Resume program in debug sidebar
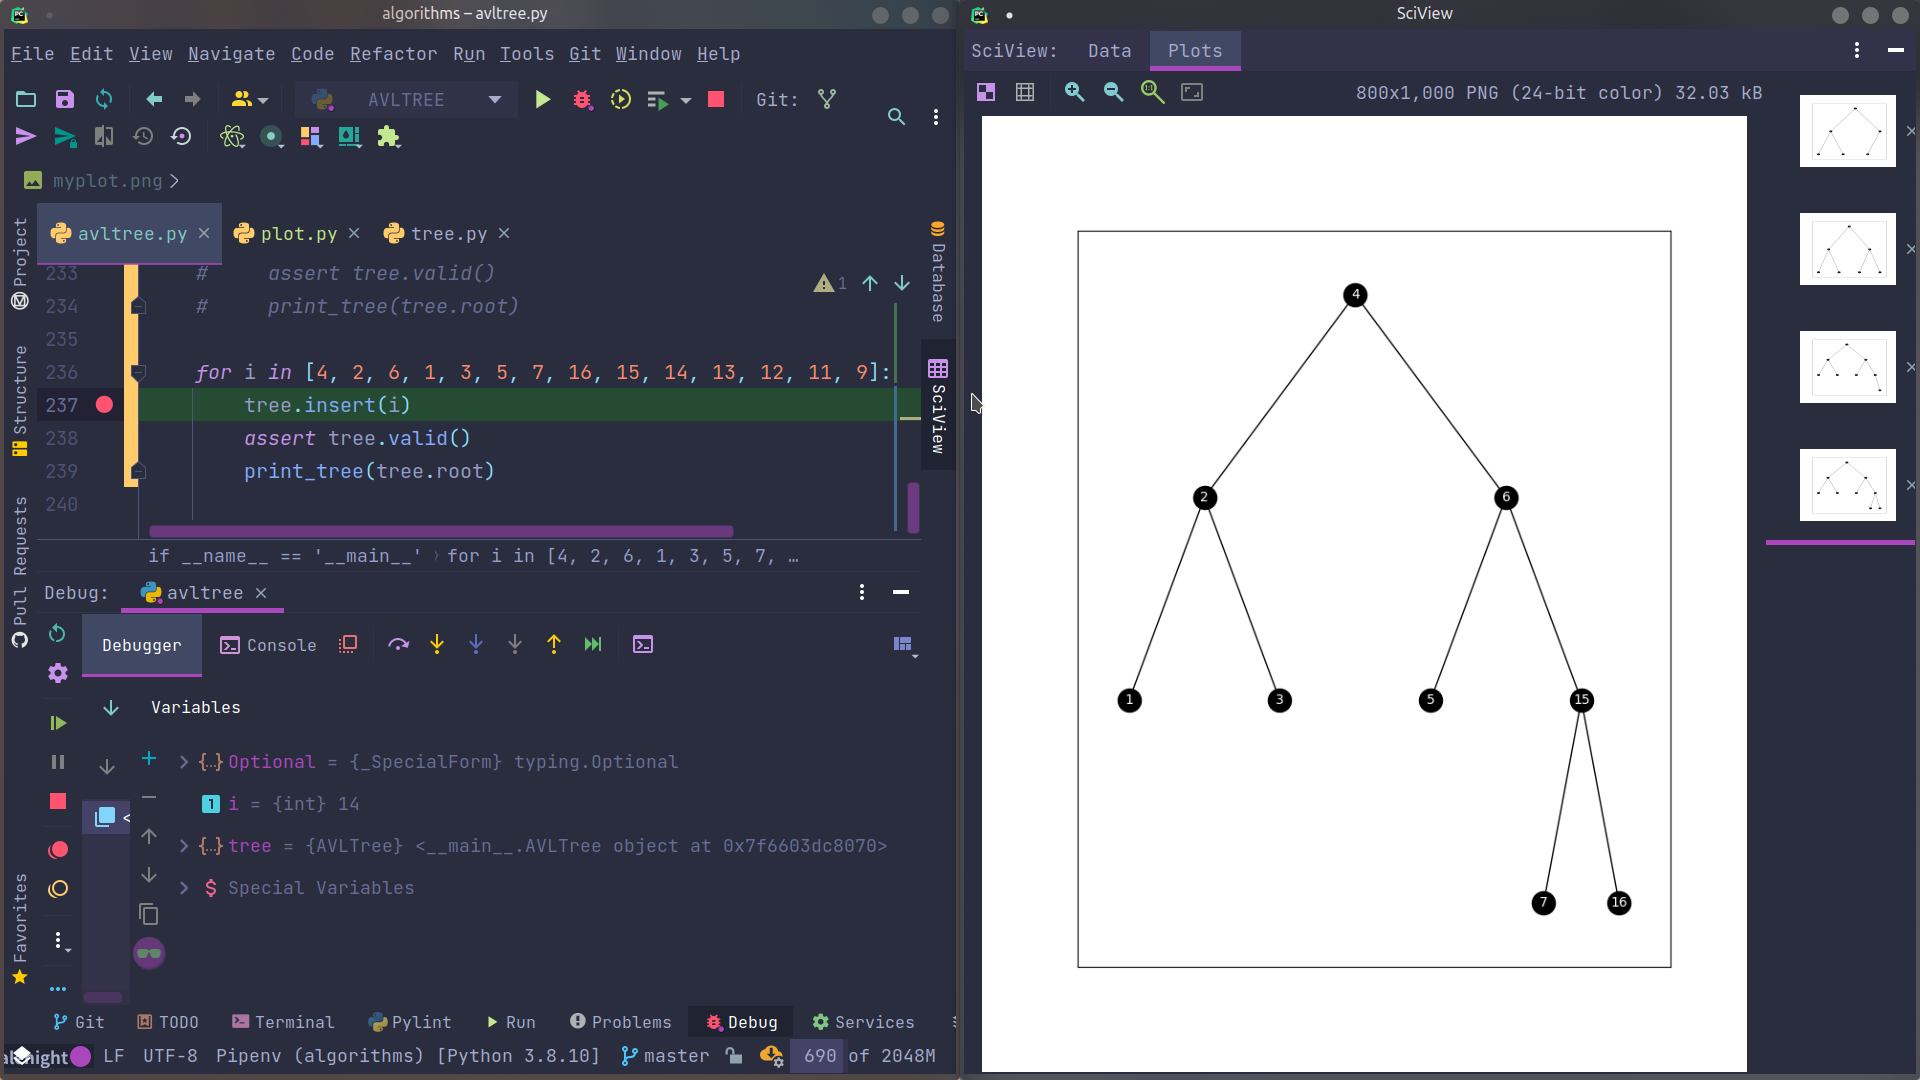 pos(58,723)
